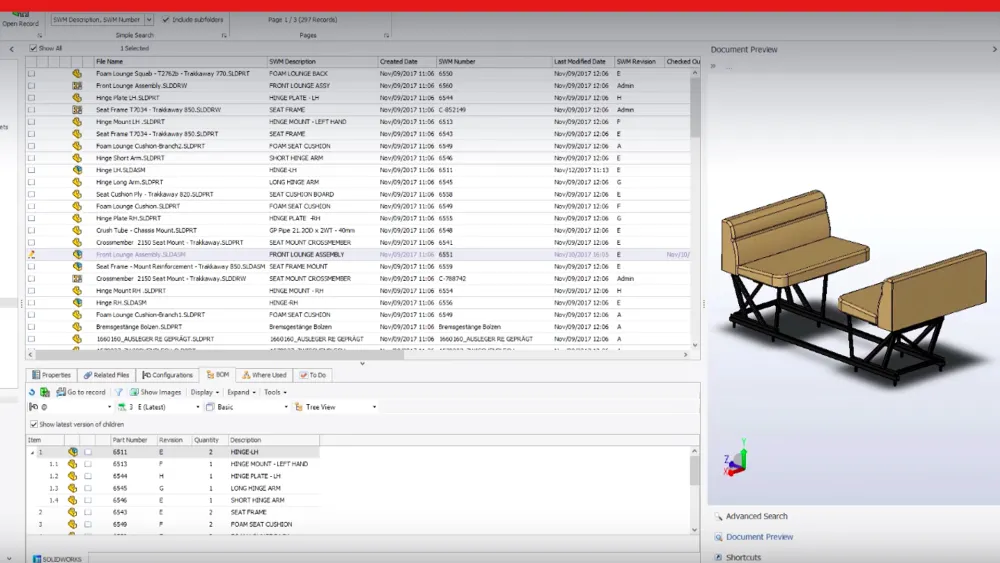Click the Shortcuts panel icon
1000x563 pixels.
tap(718, 557)
